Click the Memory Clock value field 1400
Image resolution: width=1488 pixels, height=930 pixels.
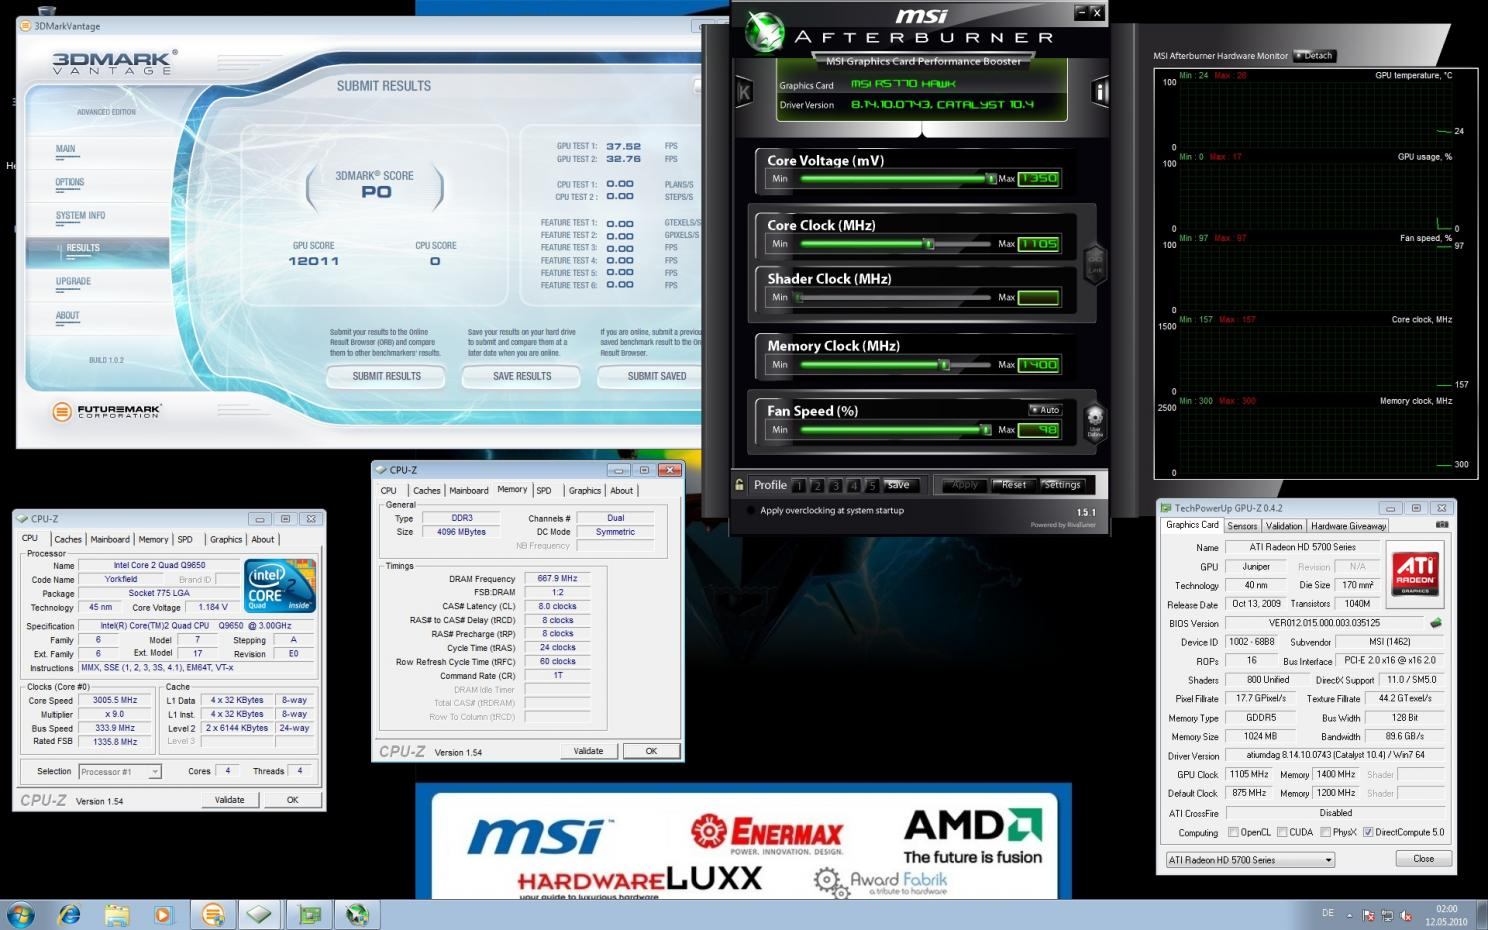[x=1038, y=365]
